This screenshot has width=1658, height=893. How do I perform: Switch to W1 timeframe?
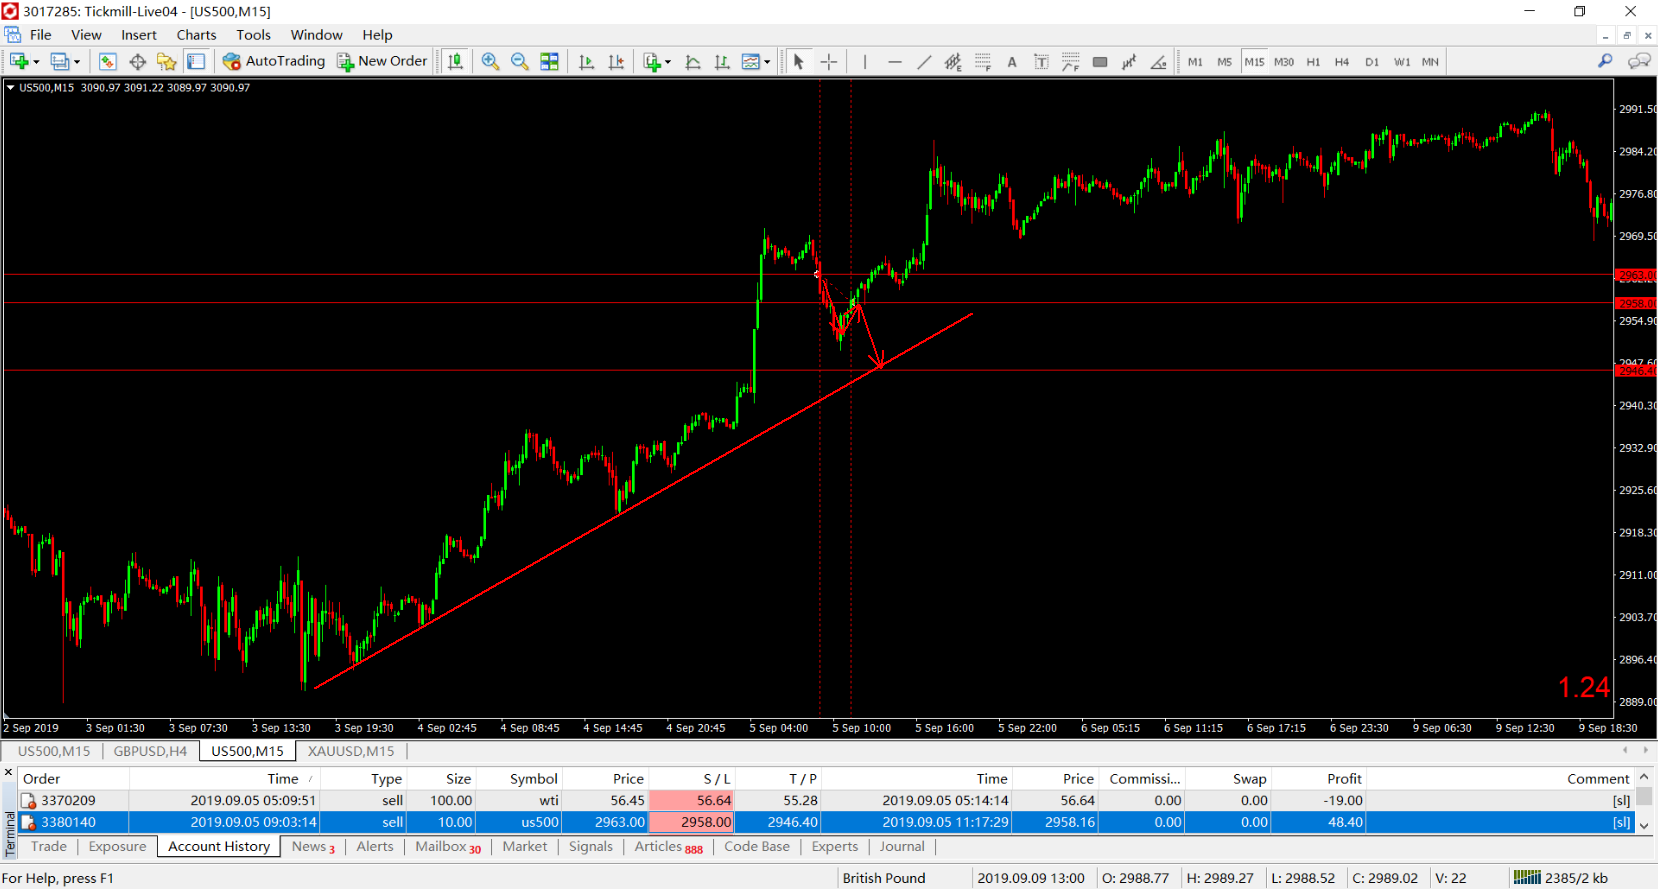(1402, 62)
